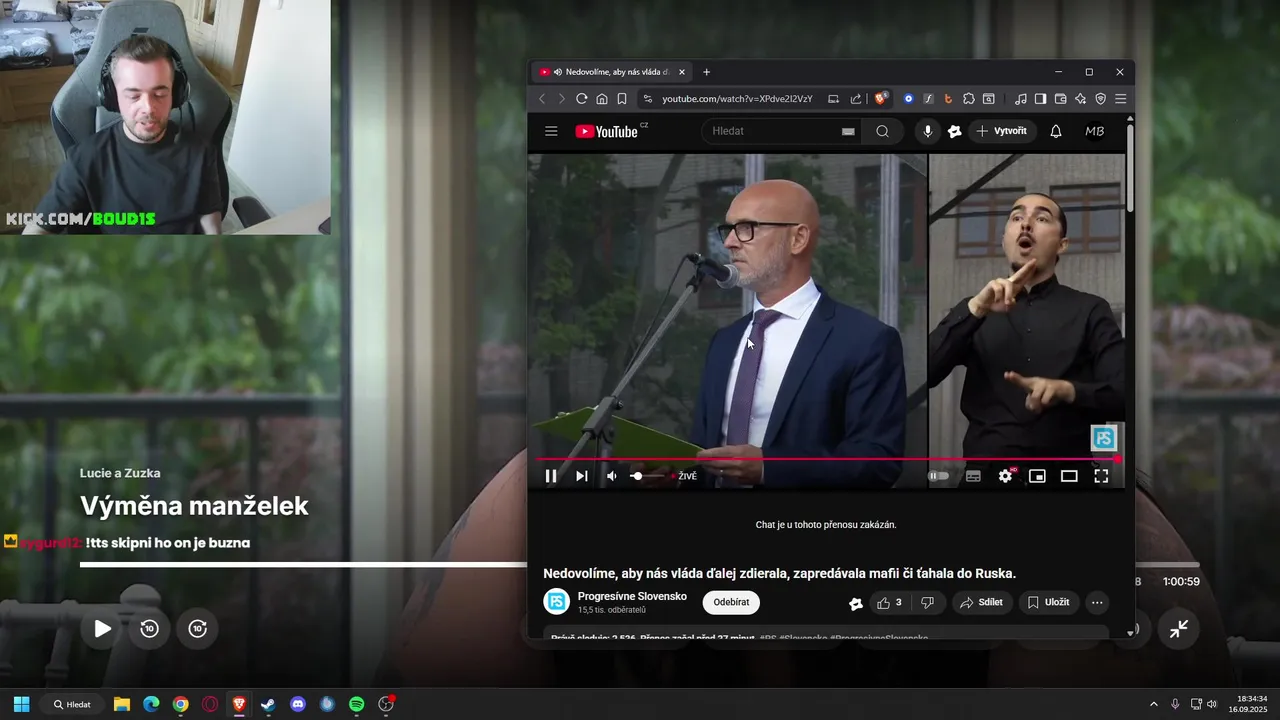Open the YouTube hamburger guide menu

551,131
